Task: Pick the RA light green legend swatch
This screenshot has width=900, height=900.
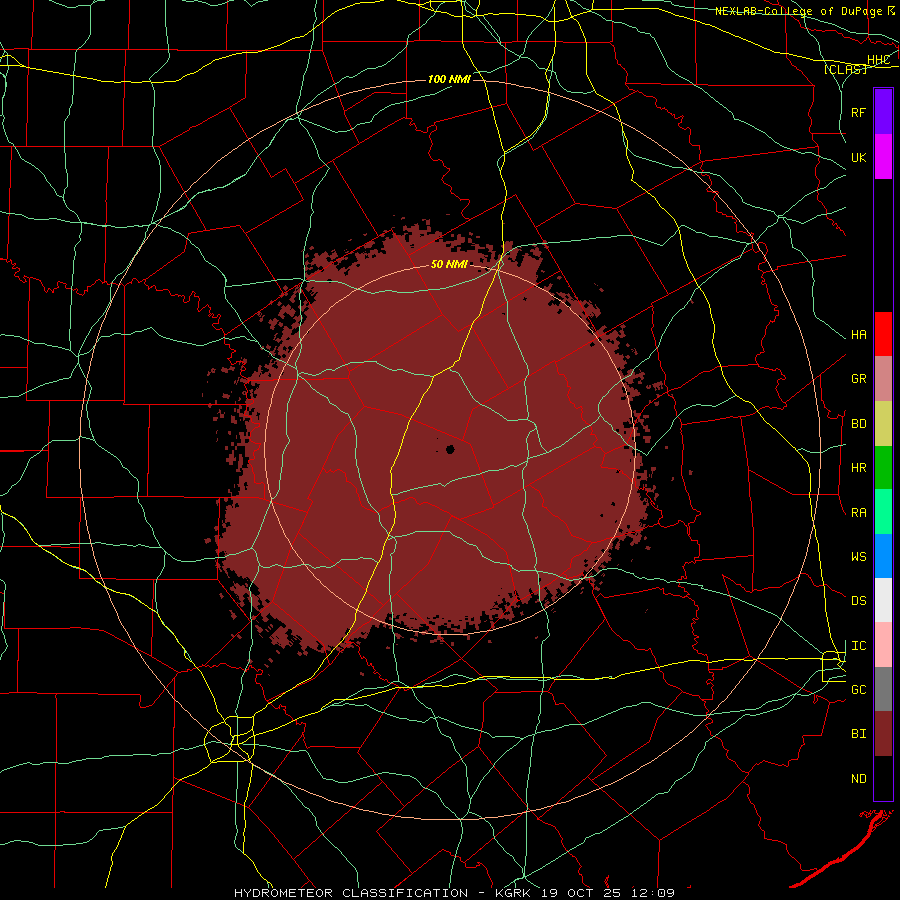Action: (883, 512)
